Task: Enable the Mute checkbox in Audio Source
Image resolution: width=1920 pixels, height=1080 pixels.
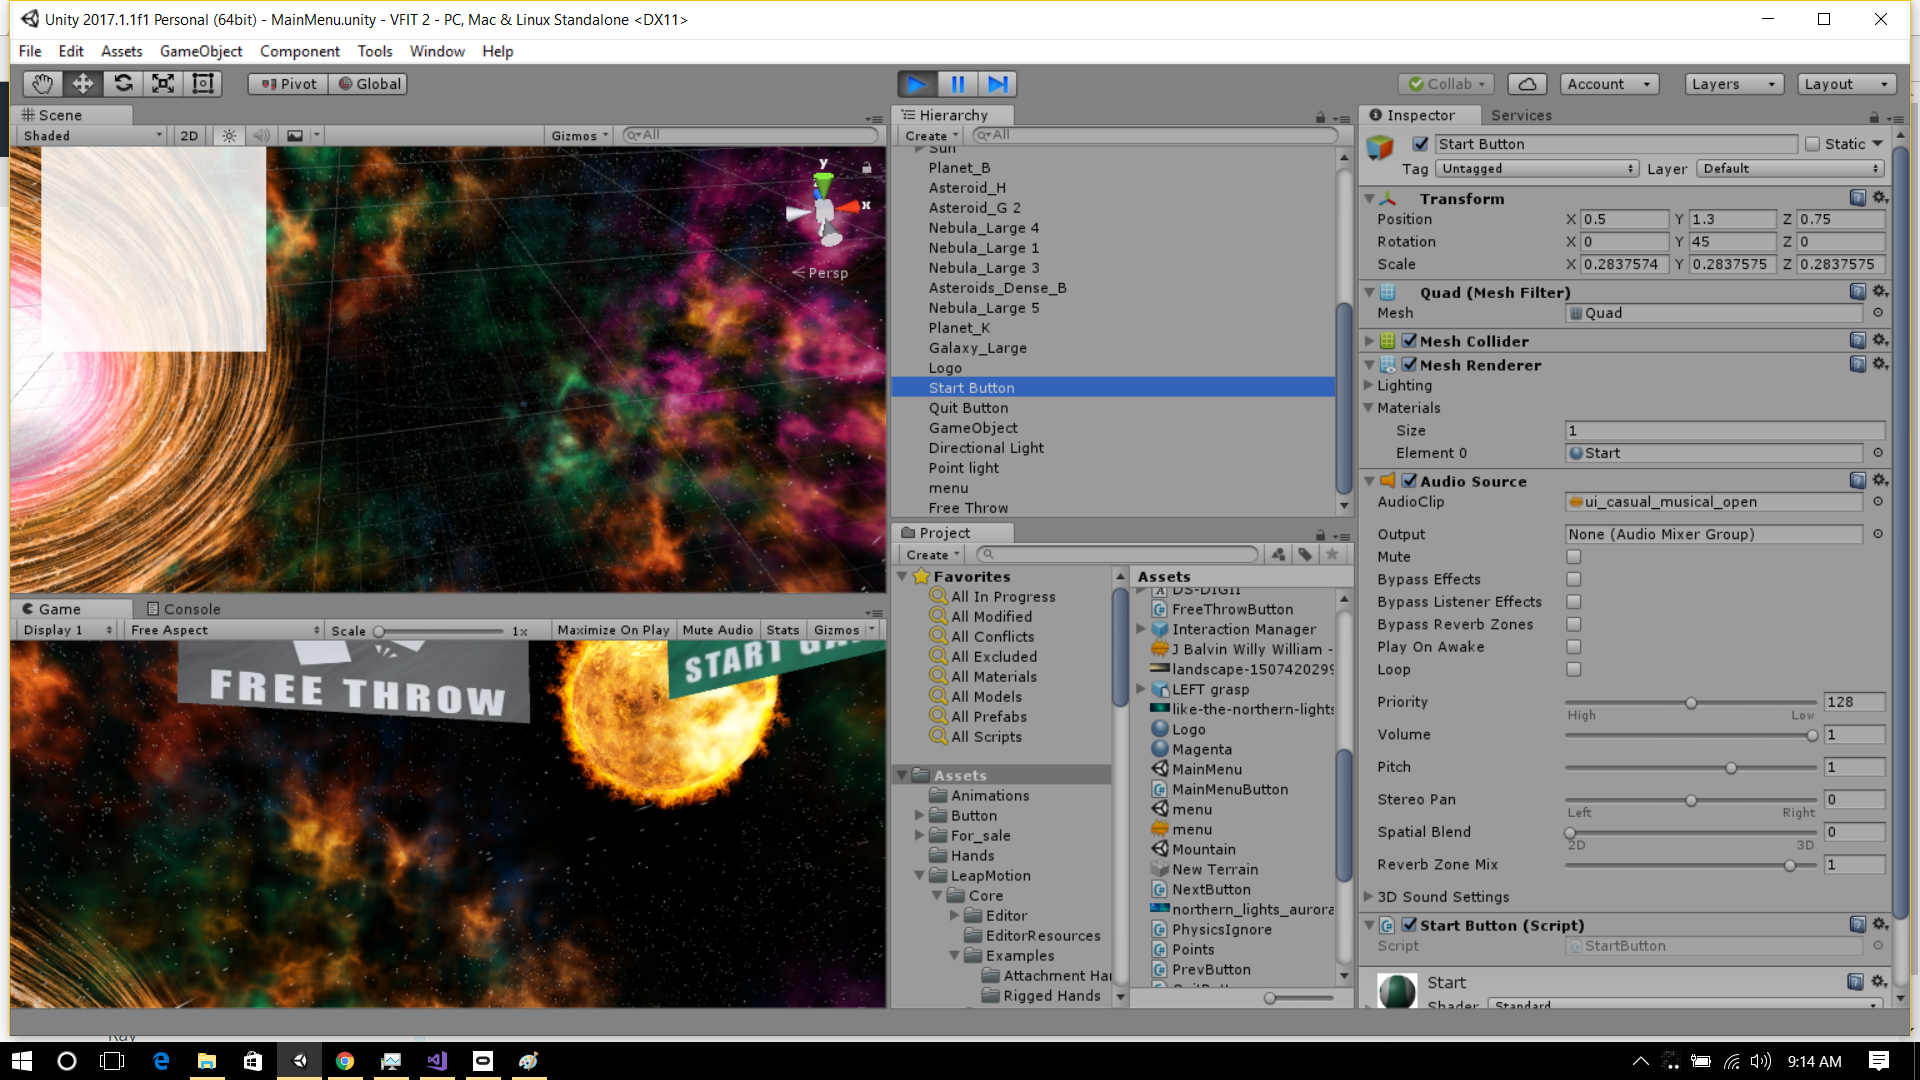Action: point(1573,557)
